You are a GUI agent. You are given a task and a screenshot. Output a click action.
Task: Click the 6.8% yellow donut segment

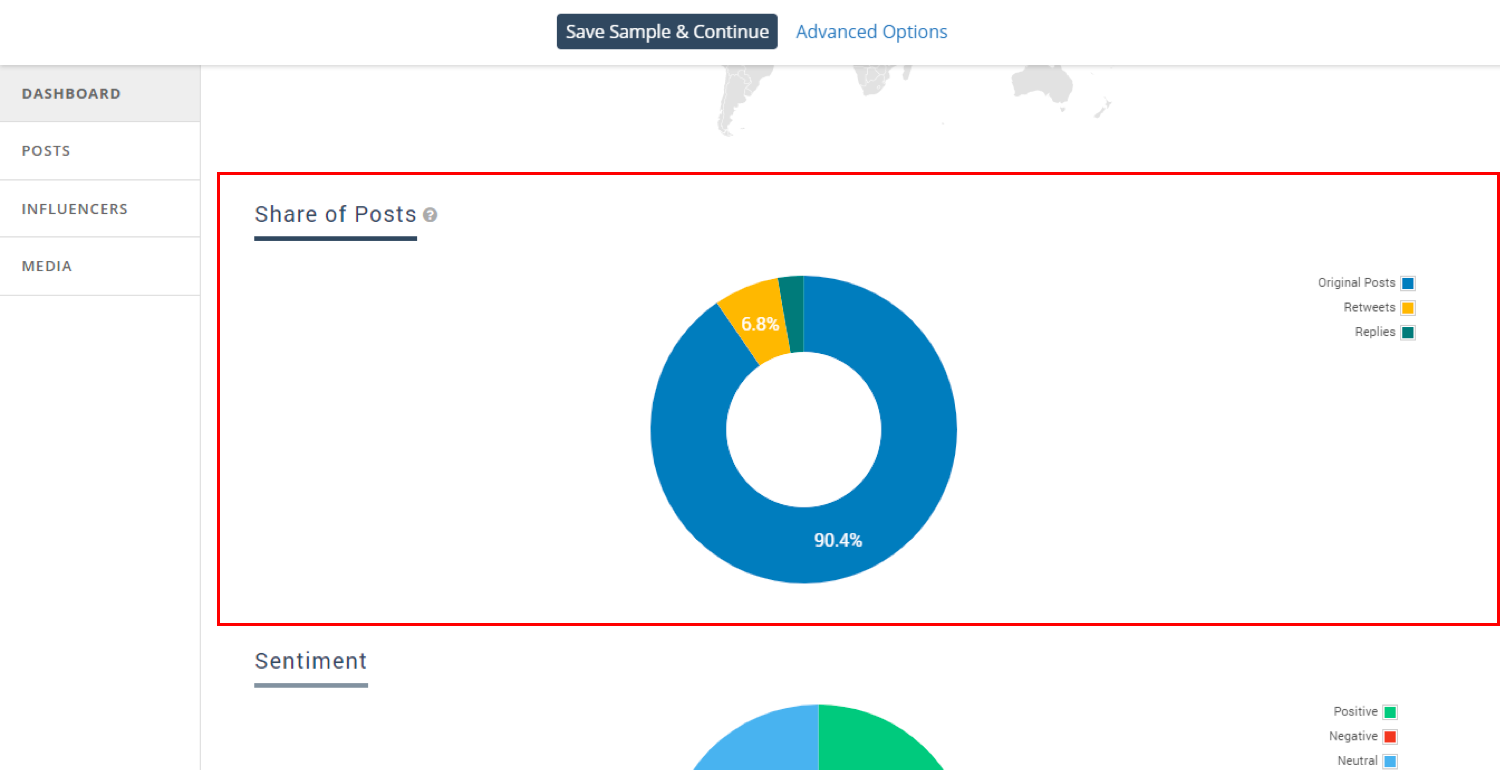coord(753,320)
